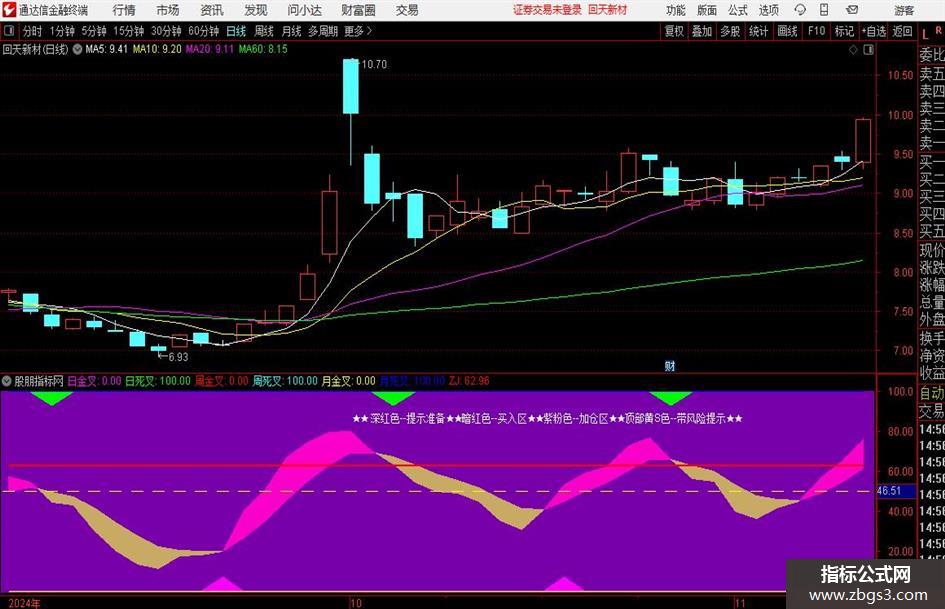Click the 回天新材 stock name link
Viewport: 945px width, 609px height.
coord(607,10)
